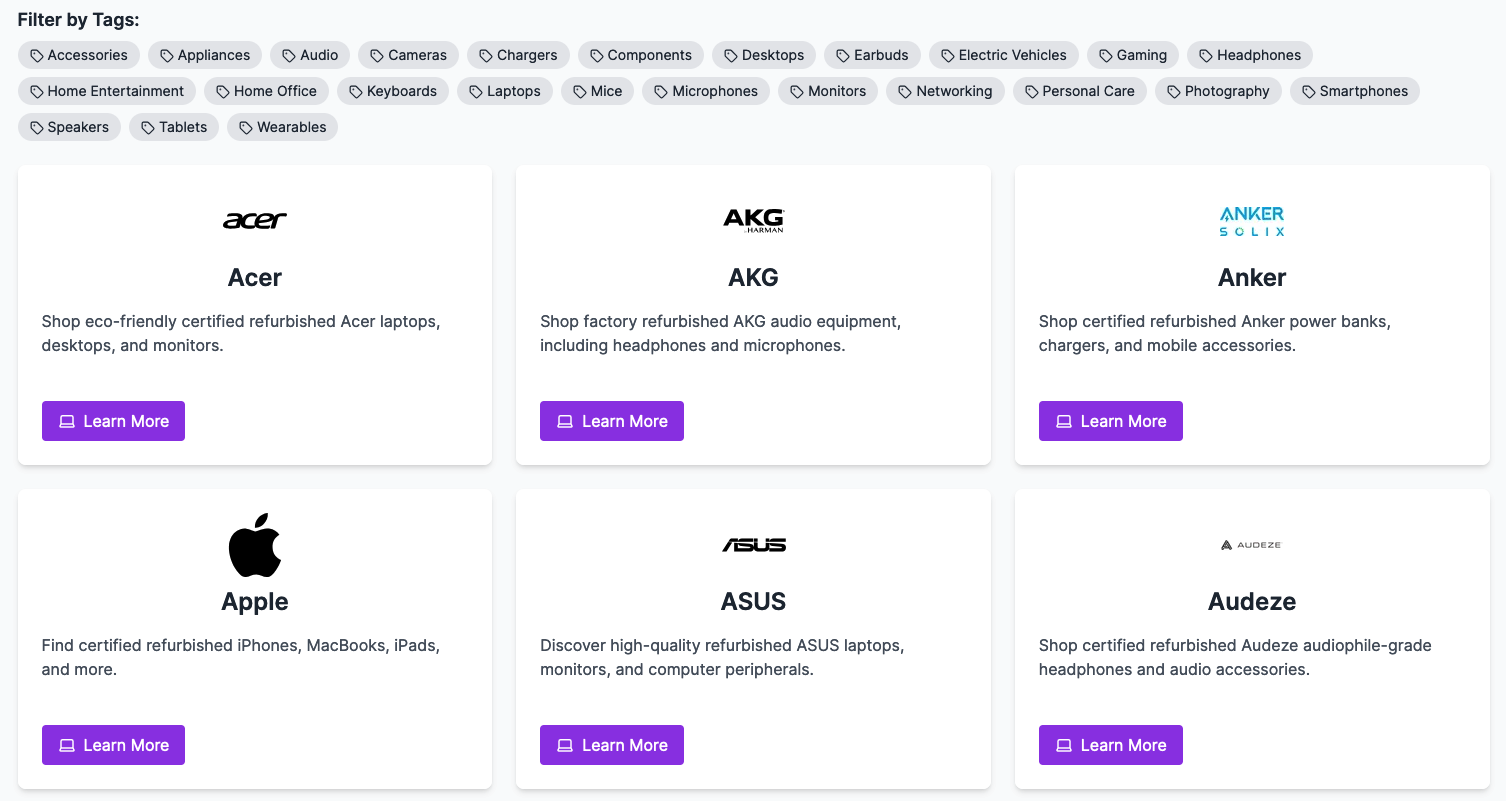Filter by the Appliances tag
This screenshot has width=1506, height=801.
point(205,55)
